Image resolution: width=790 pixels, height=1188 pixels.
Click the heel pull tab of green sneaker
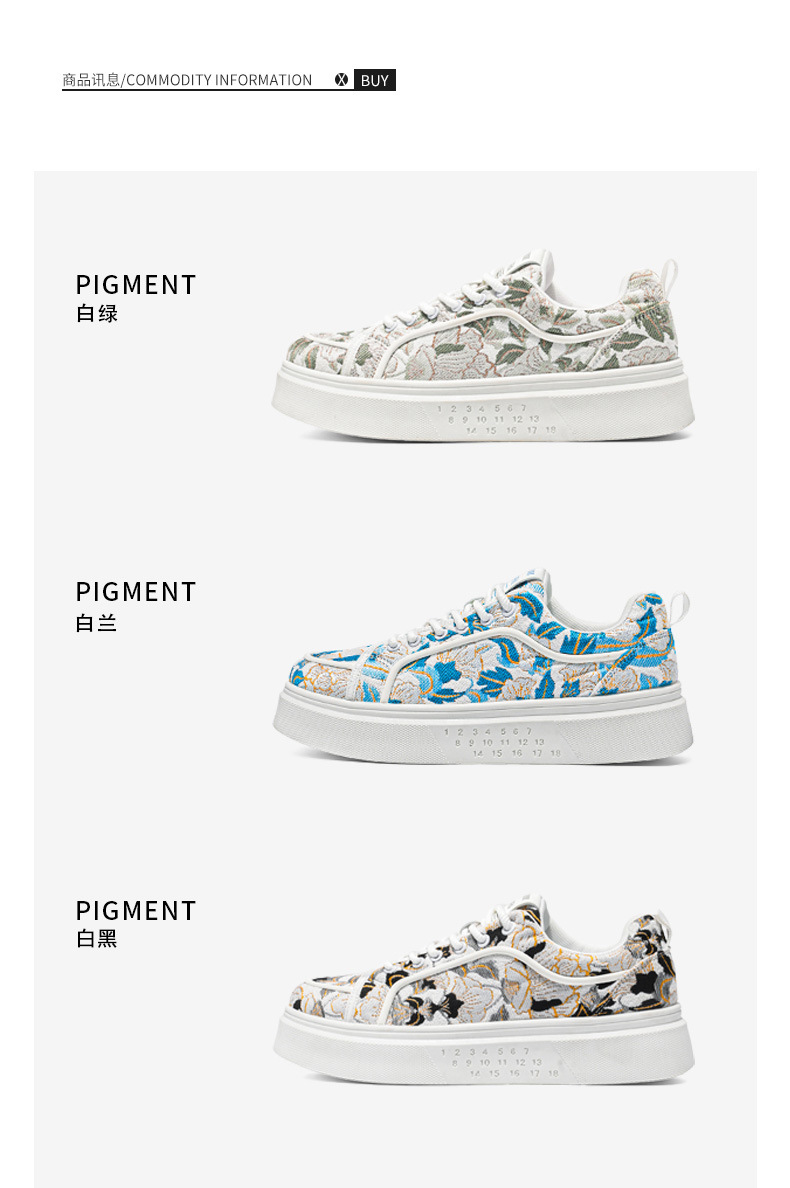pyautogui.click(x=668, y=282)
